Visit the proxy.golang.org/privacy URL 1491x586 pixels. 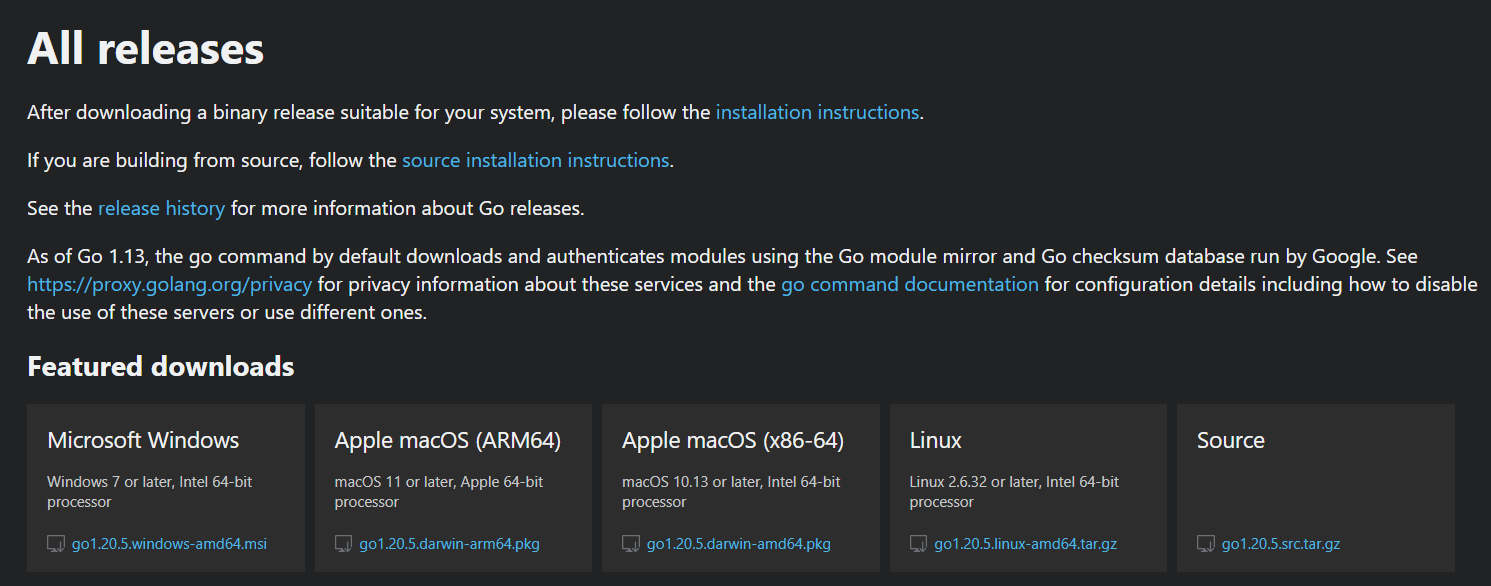coord(170,284)
